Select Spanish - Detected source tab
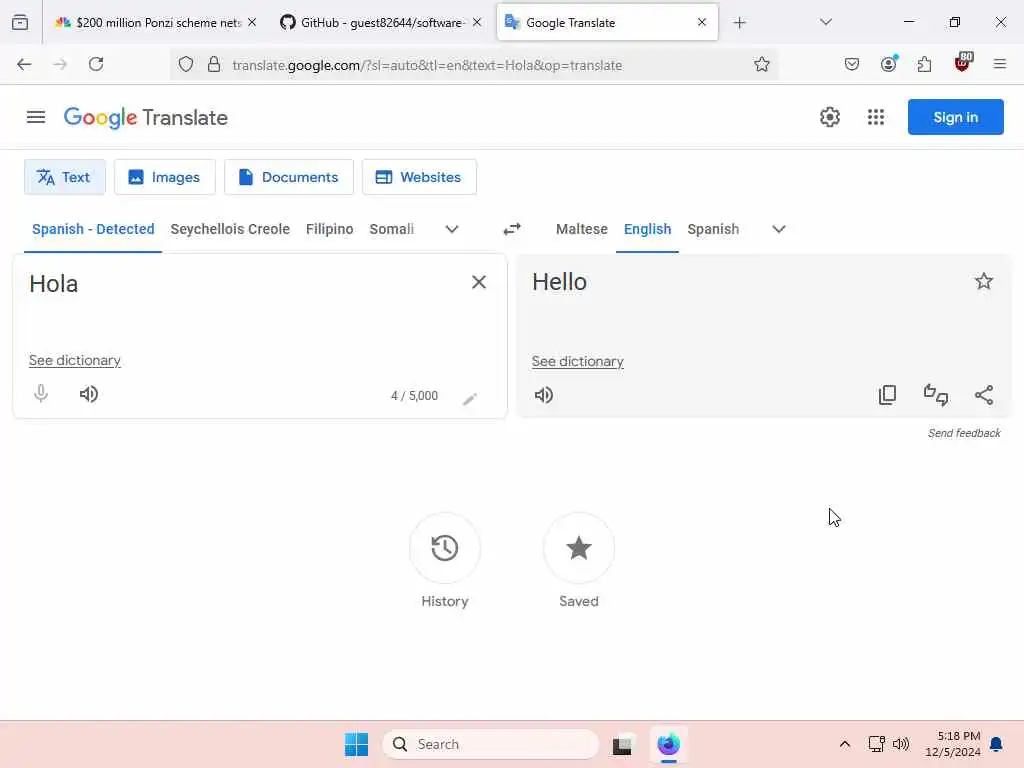This screenshot has width=1024, height=768. click(x=93, y=229)
